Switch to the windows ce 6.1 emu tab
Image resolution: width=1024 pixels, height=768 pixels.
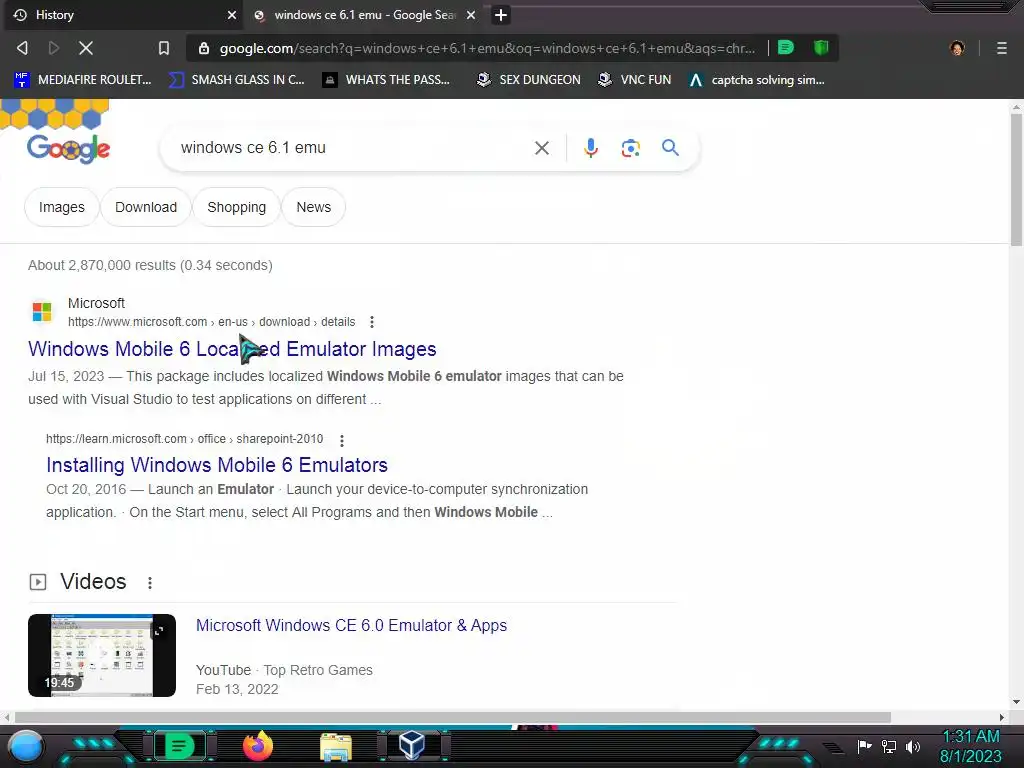pos(364,15)
